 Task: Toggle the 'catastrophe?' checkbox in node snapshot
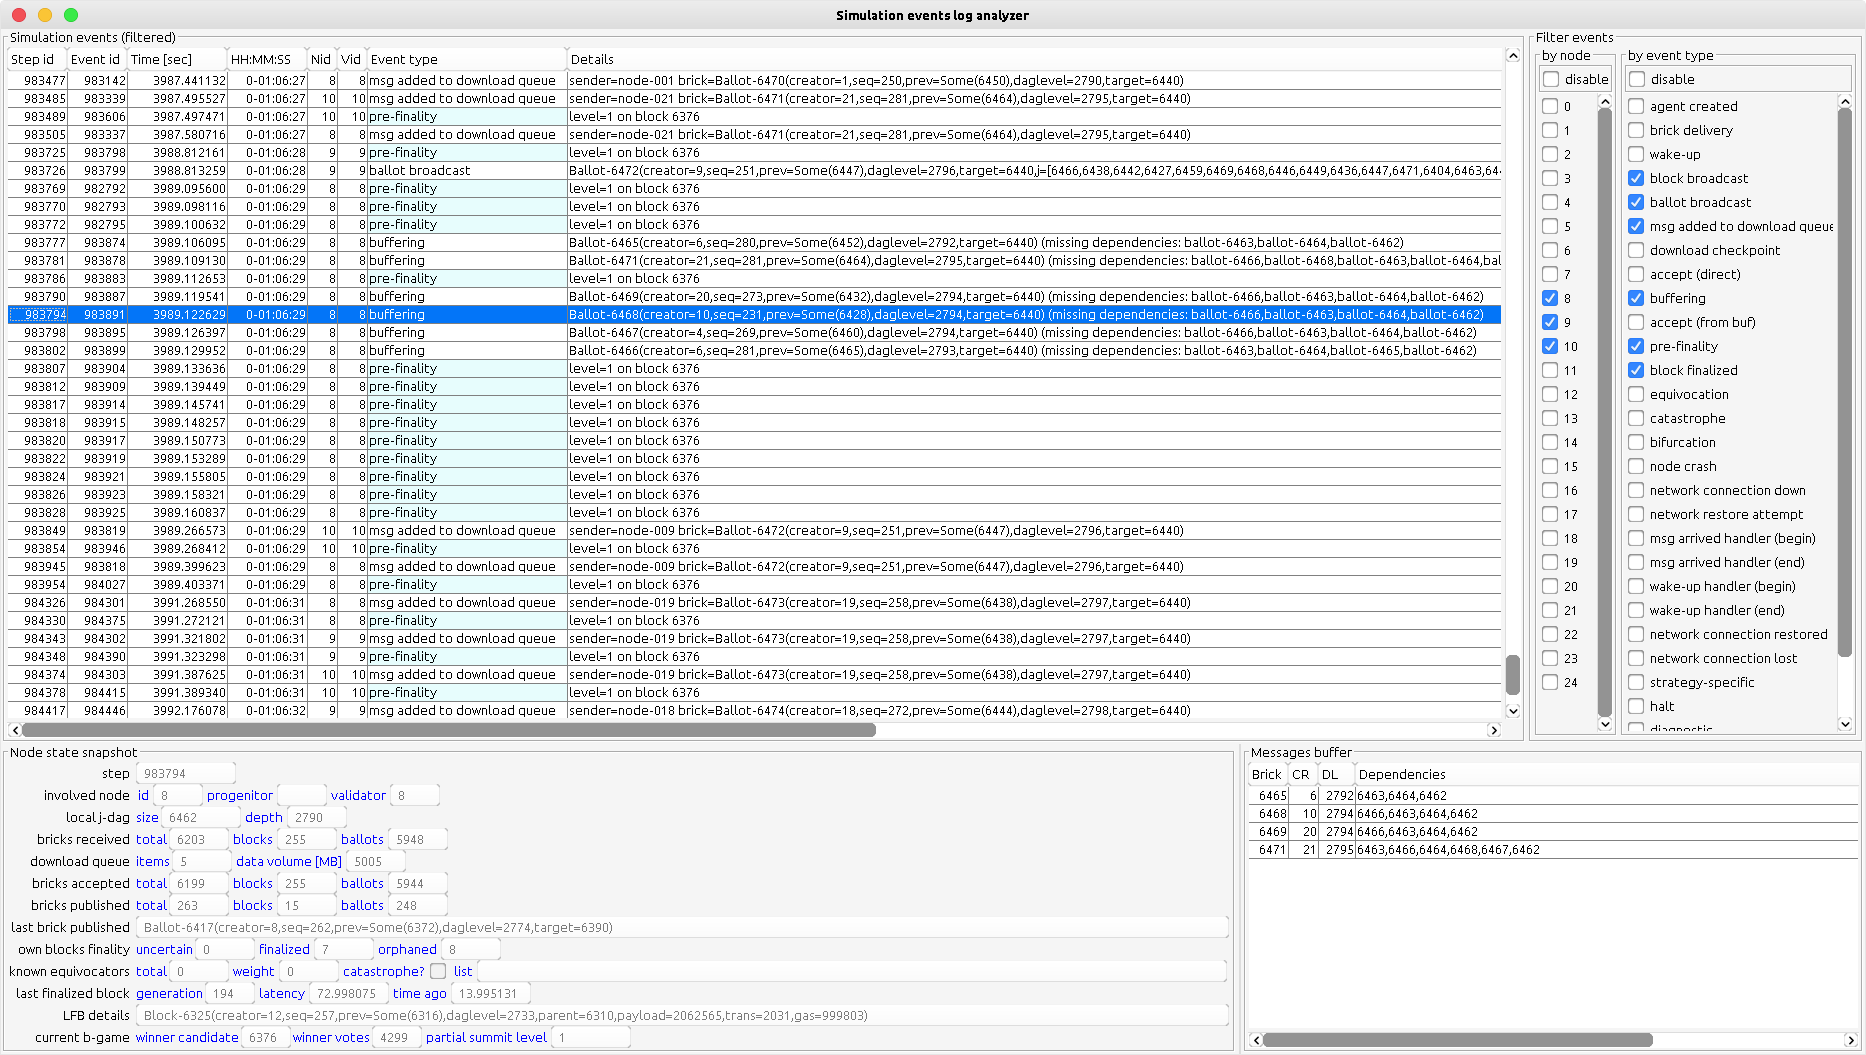tap(438, 971)
